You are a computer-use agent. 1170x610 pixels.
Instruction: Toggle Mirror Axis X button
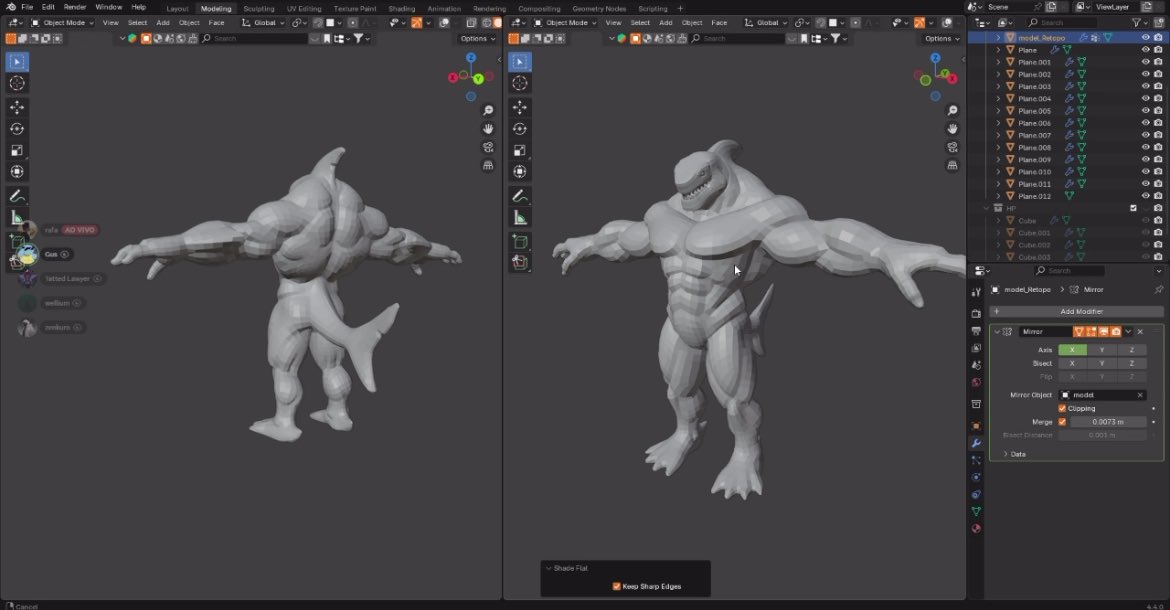pos(1072,350)
